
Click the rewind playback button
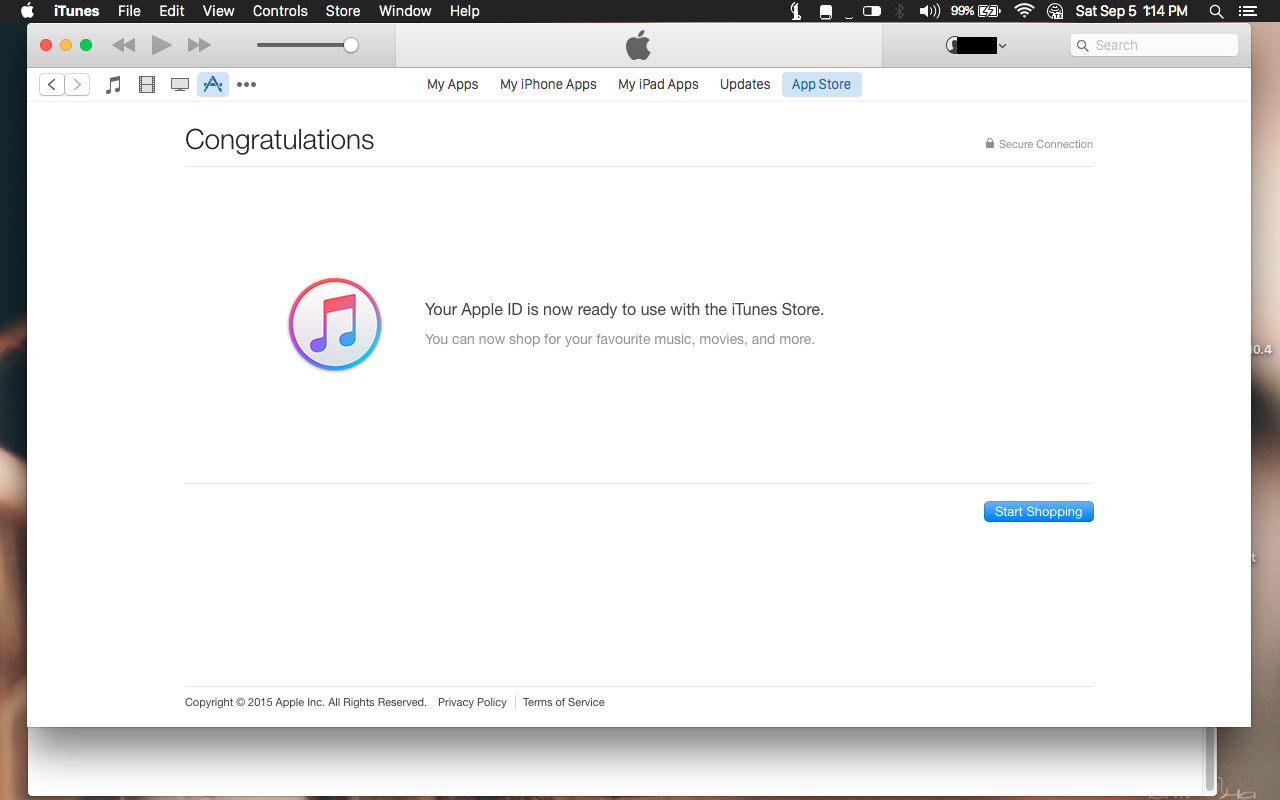tap(123, 45)
